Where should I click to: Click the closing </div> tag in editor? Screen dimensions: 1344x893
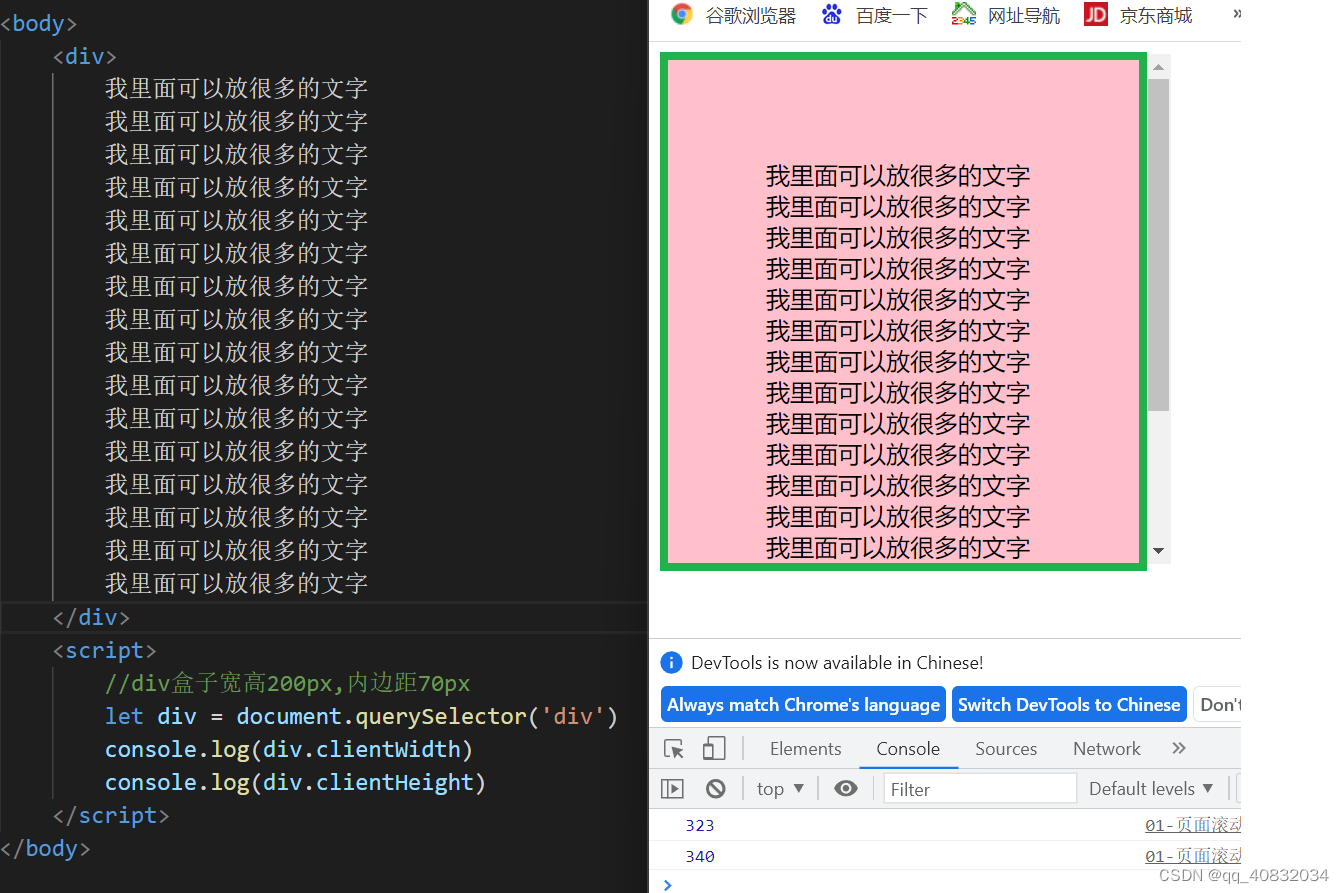91,617
